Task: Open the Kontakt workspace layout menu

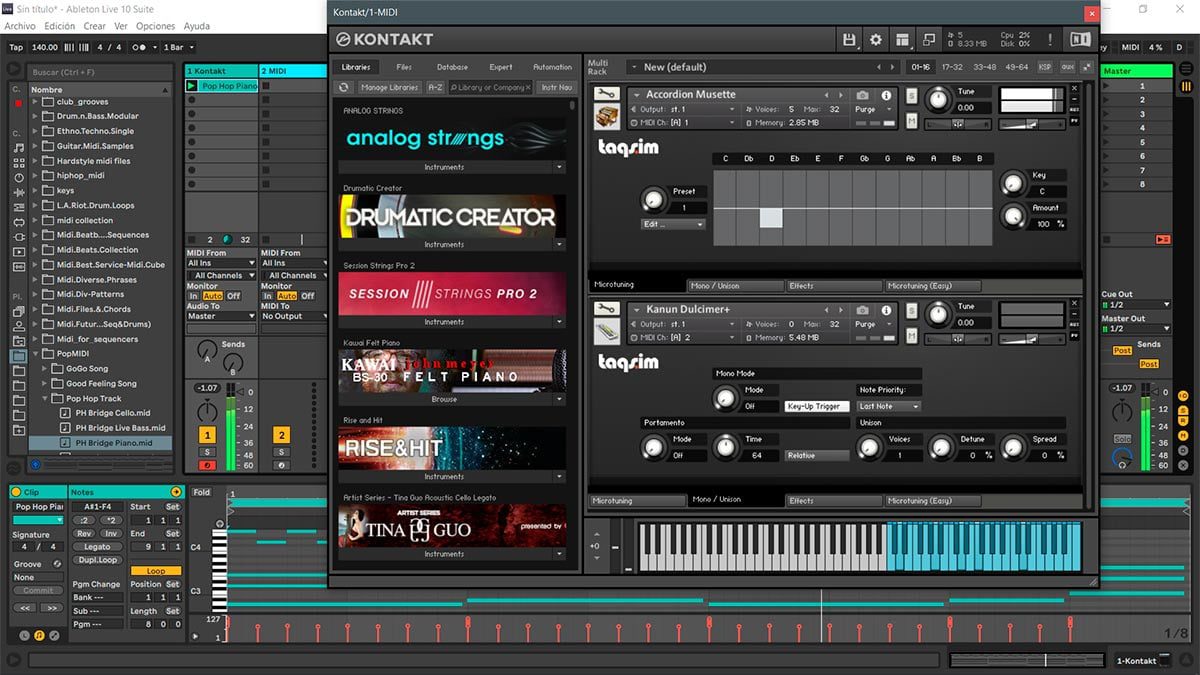Action: coord(903,39)
